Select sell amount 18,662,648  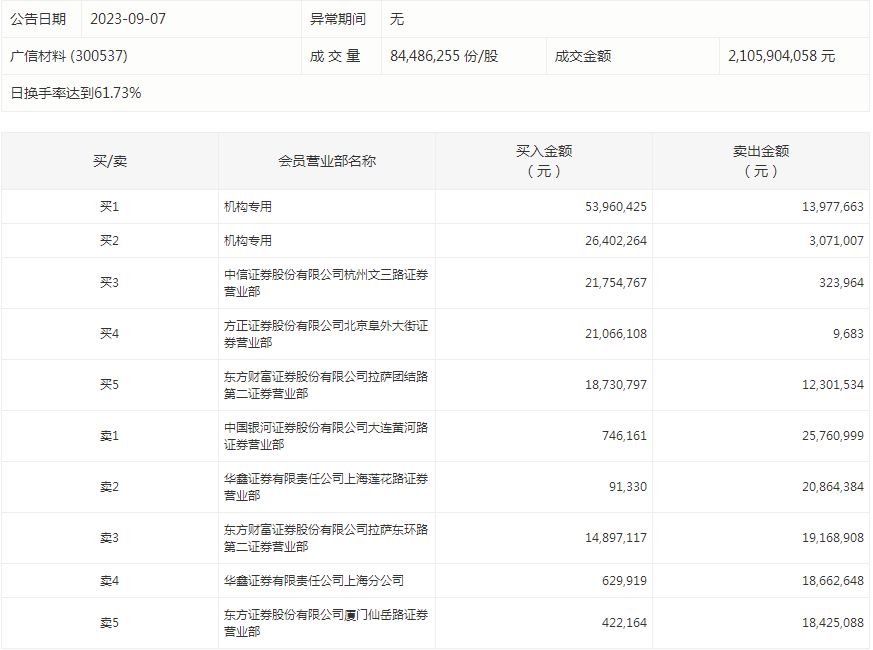pos(833,581)
